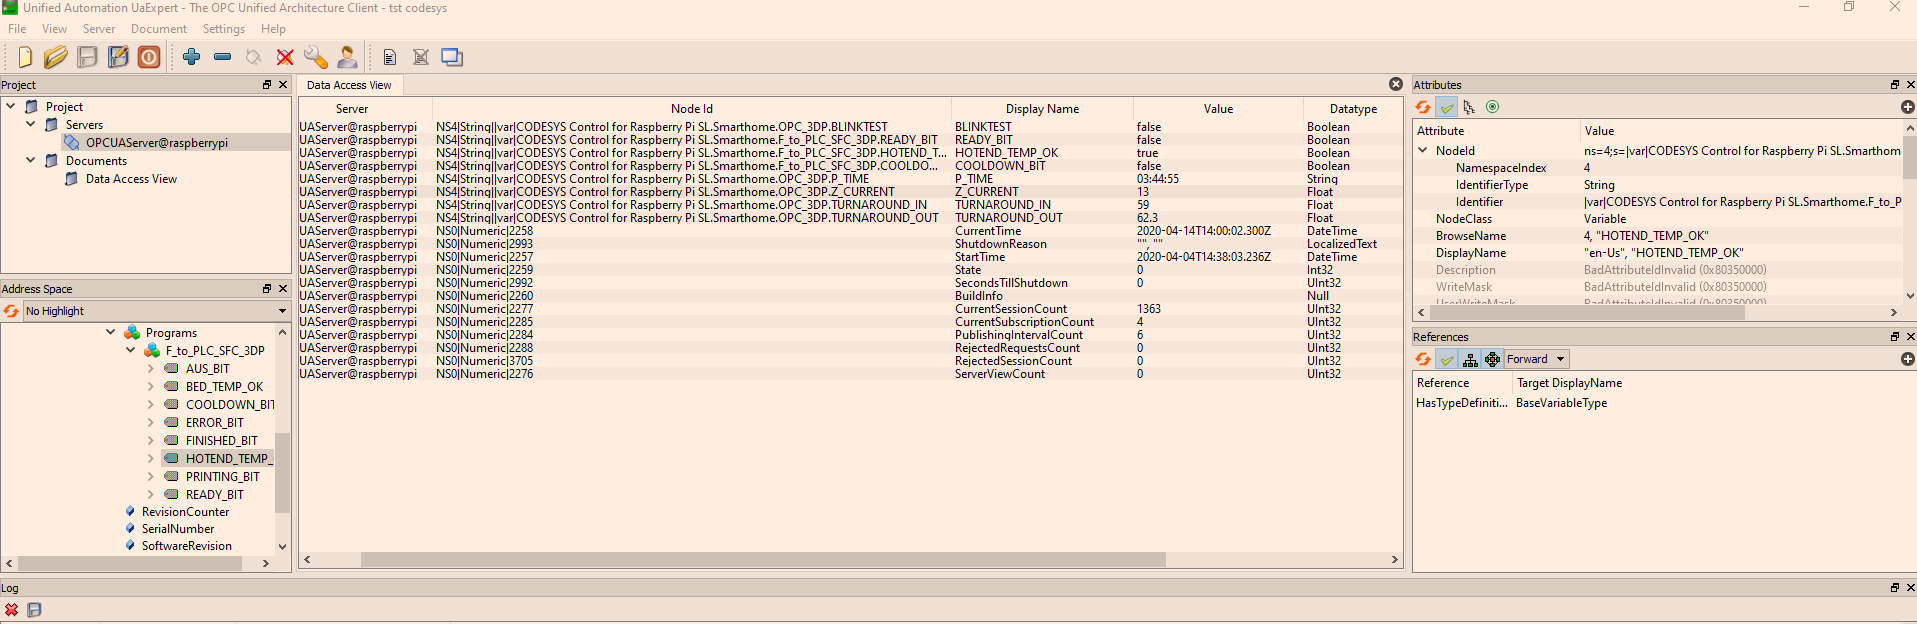Image resolution: width=1917 pixels, height=624 pixels.
Task: Open the Forward reference direction dropdown
Action: click(1537, 359)
